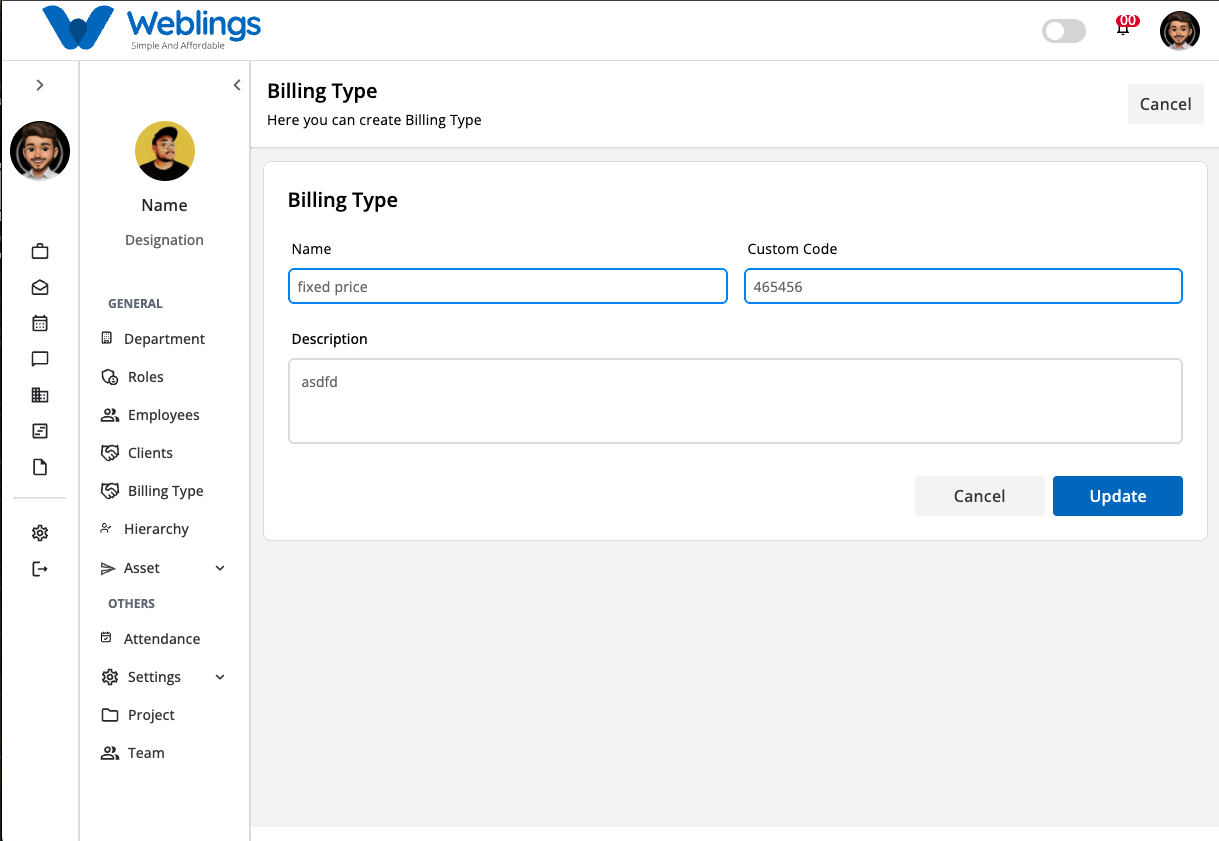This screenshot has height=841, width=1219.
Task: Open the Attendance menu item
Action: (164, 639)
